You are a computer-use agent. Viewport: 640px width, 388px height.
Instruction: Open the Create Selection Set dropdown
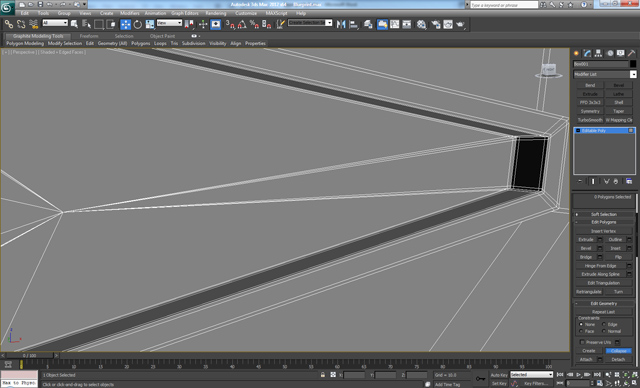click(310, 23)
